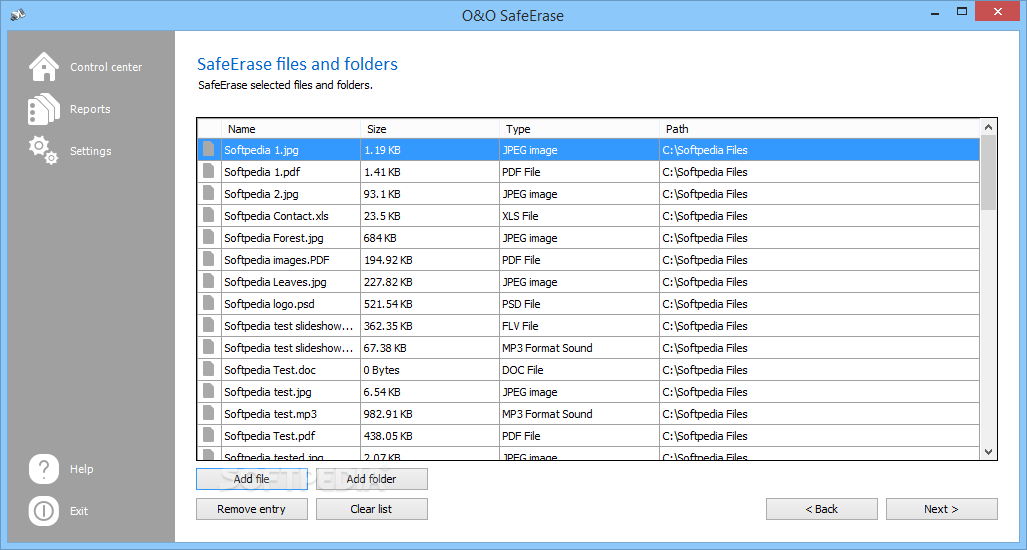The image size is (1027, 550).
Task: Click file icon beside Softpedia 1.jpg
Action: 208,149
